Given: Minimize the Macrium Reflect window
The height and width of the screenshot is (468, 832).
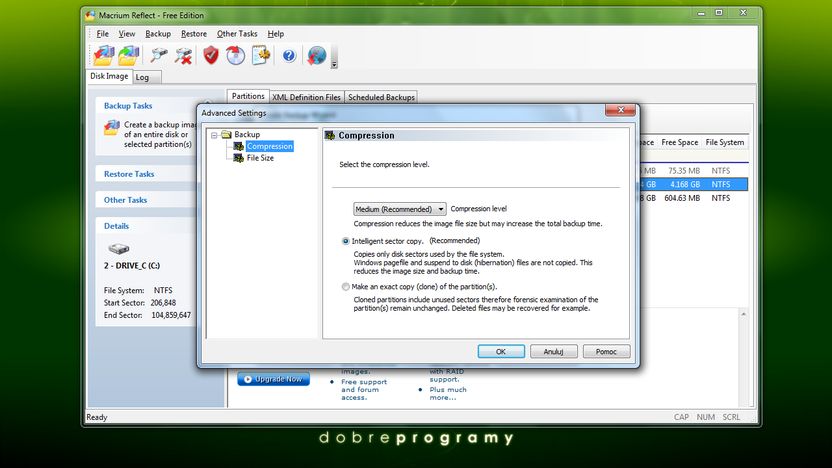Looking at the screenshot, I should coord(701,13).
